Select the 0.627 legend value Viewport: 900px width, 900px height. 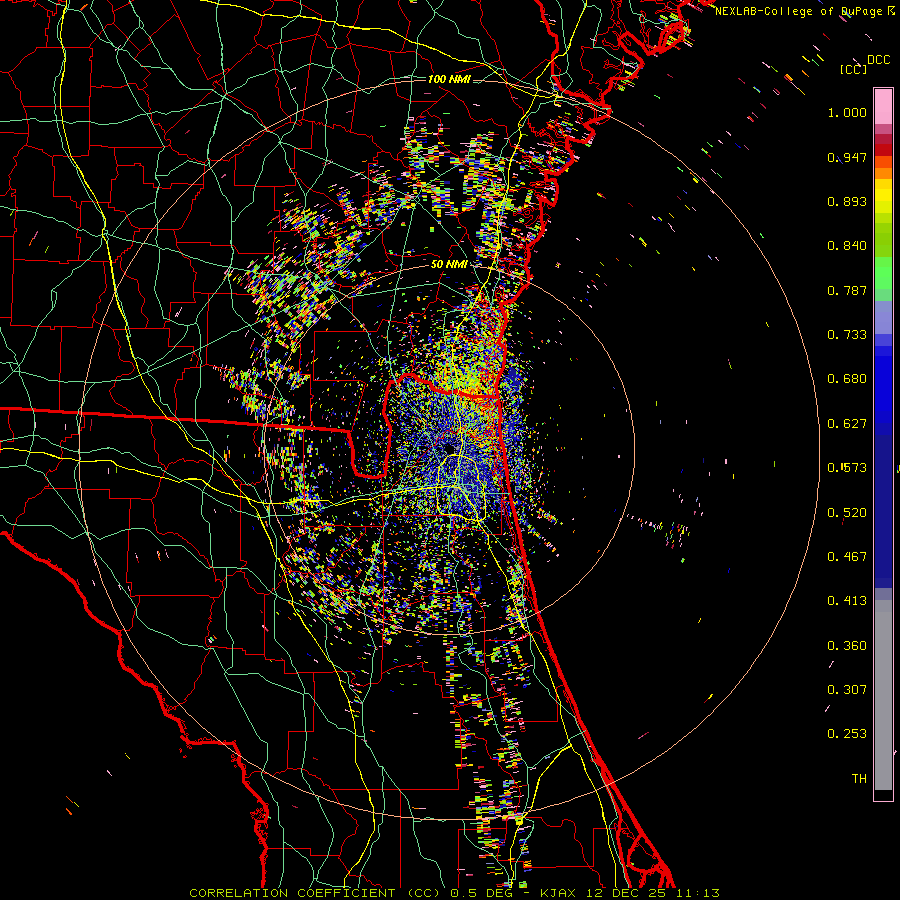coord(847,424)
